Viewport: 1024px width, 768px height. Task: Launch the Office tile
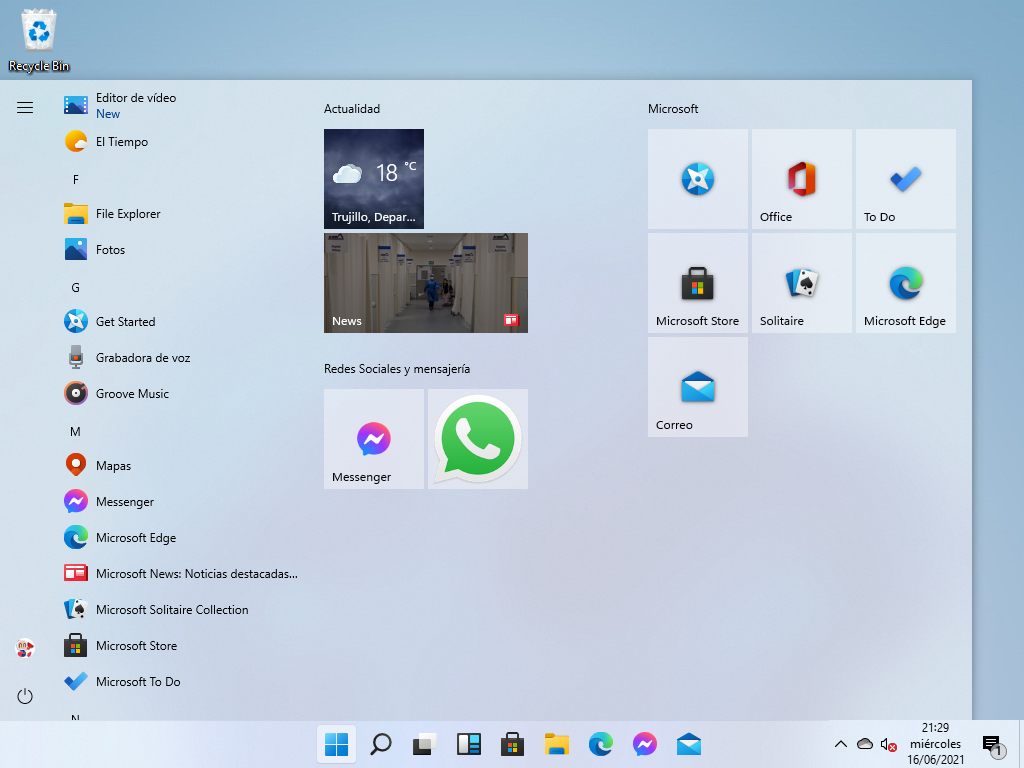(802, 179)
